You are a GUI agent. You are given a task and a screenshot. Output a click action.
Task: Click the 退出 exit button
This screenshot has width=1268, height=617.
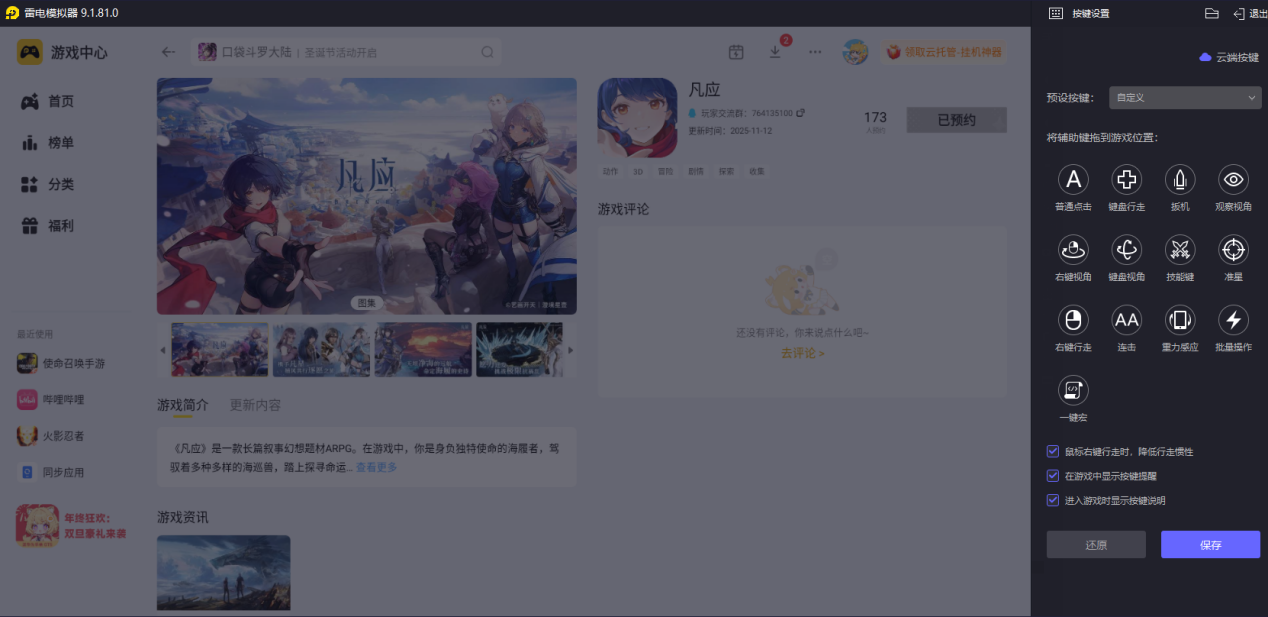1250,13
